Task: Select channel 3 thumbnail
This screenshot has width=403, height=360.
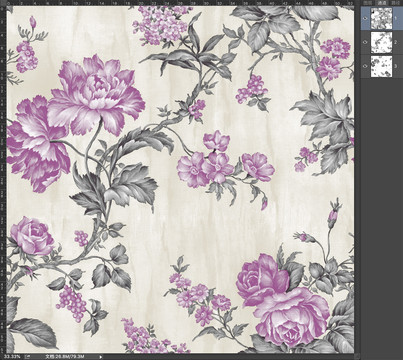Action: pos(382,66)
